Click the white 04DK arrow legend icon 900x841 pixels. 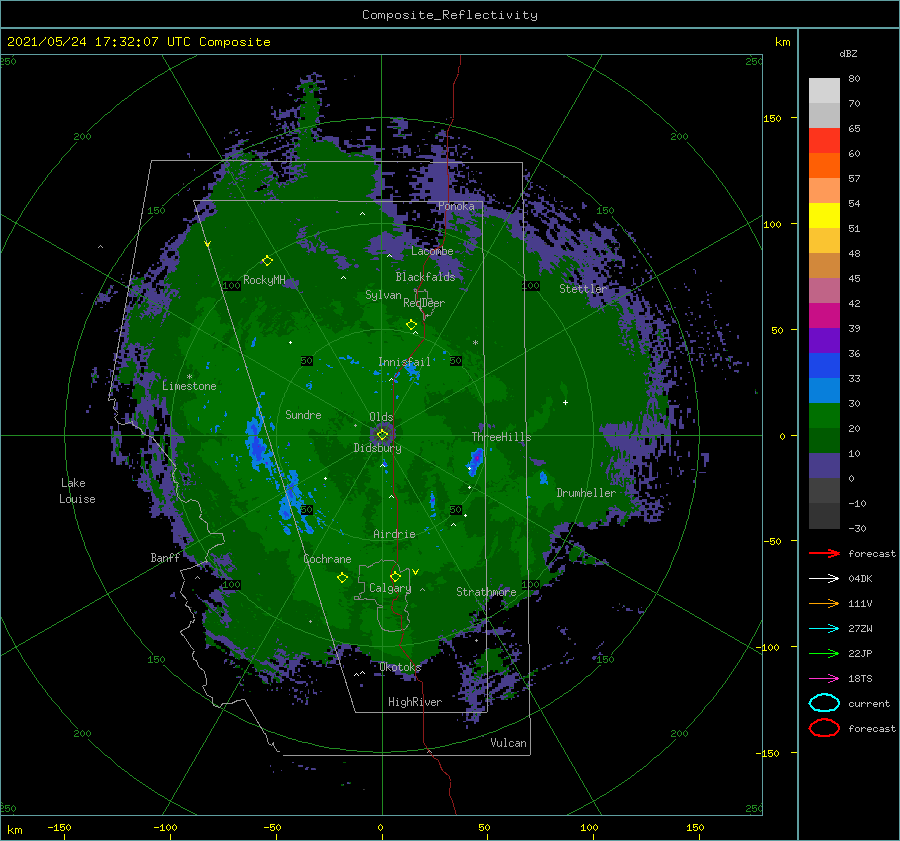824,578
